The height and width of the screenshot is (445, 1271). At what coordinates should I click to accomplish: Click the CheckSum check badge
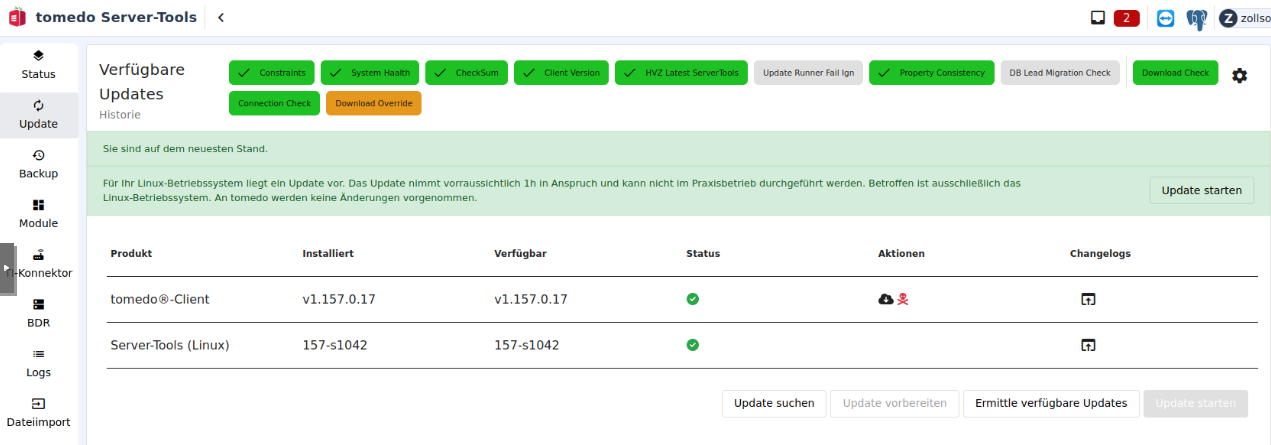(x=467, y=73)
